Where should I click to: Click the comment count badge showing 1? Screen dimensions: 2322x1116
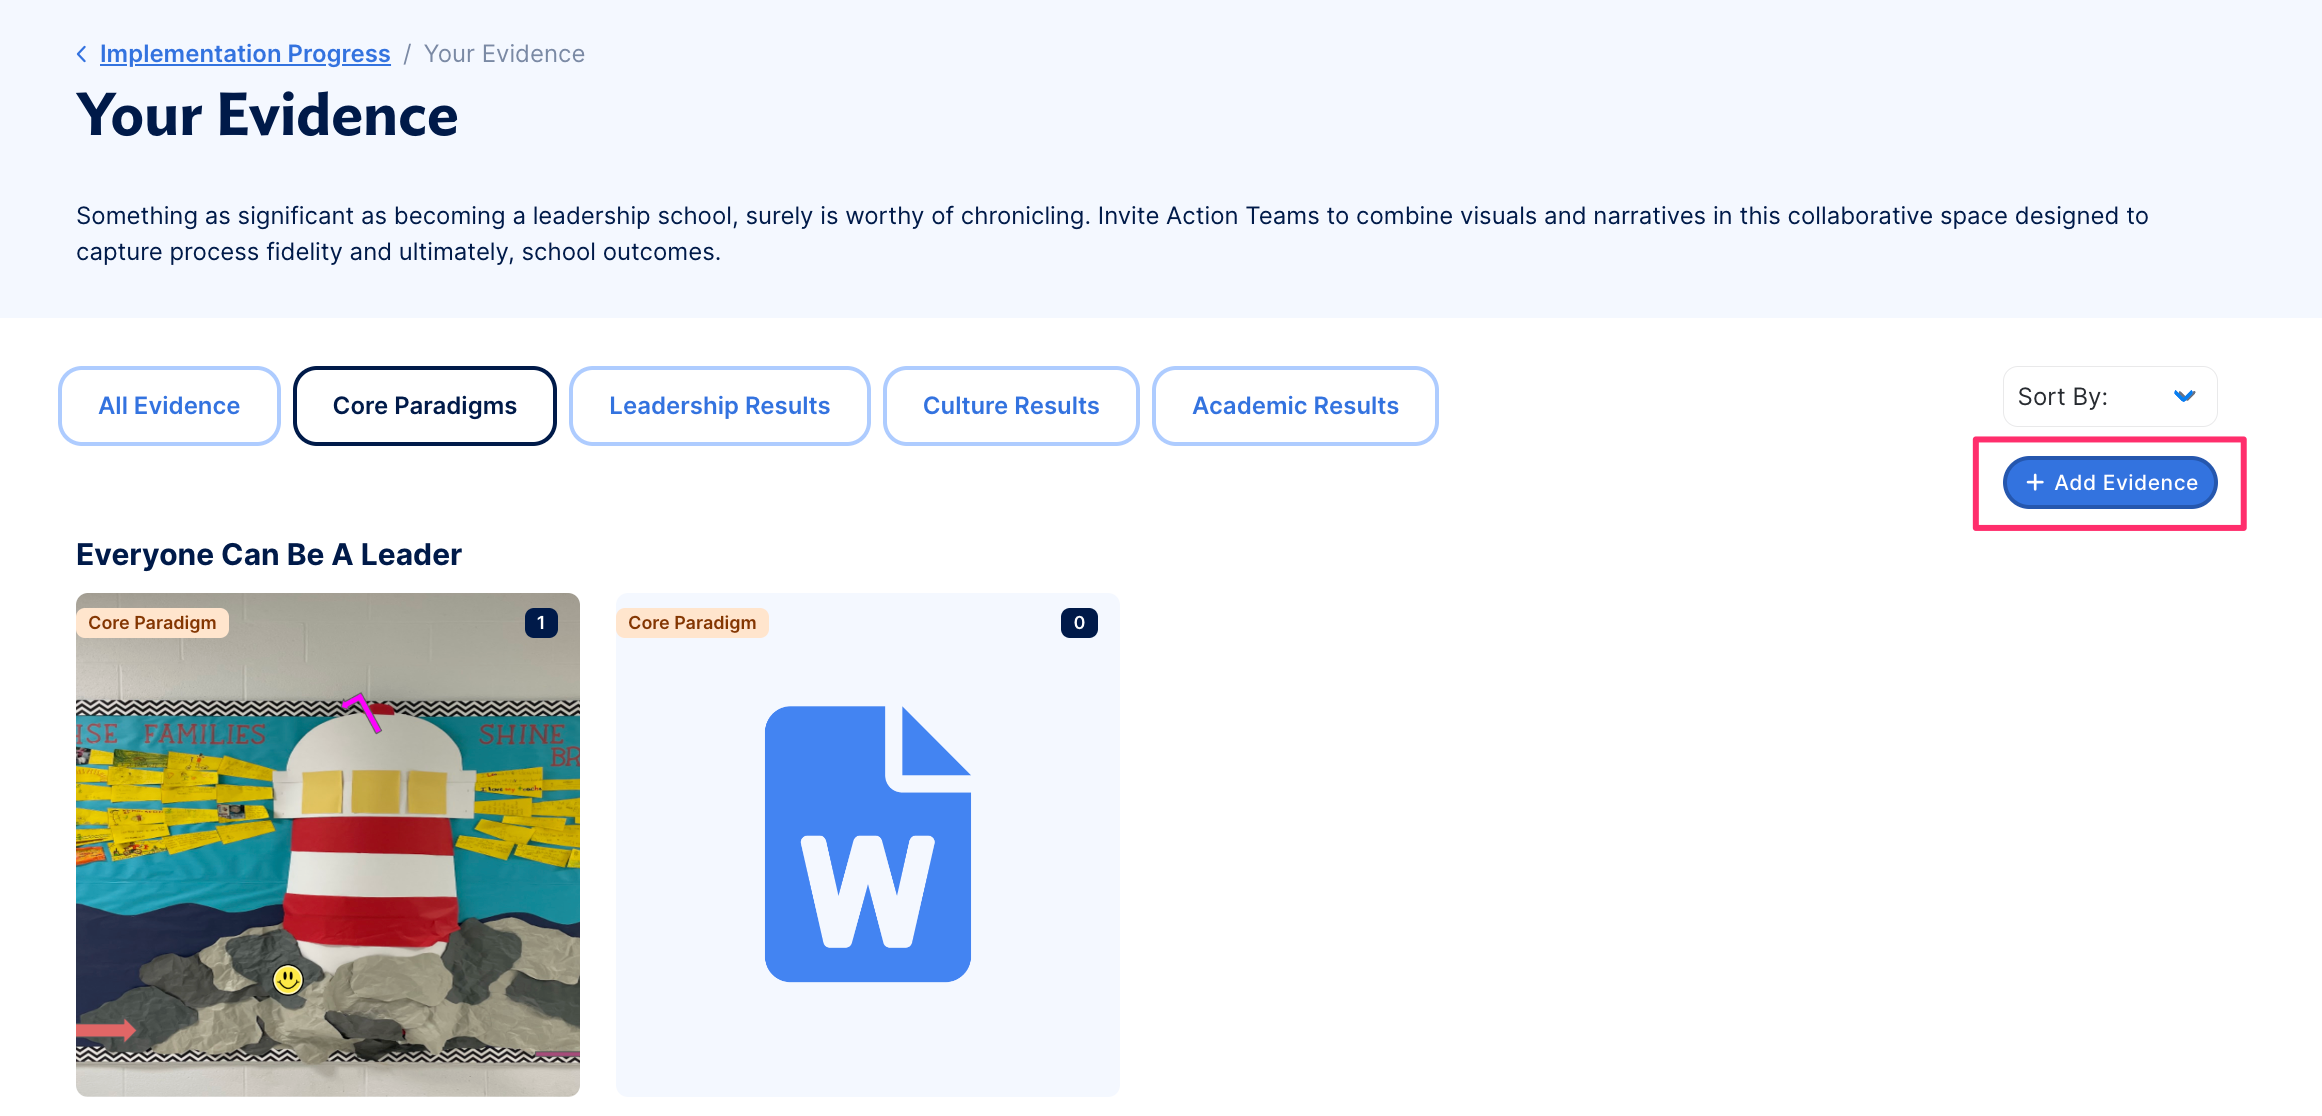tap(541, 623)
